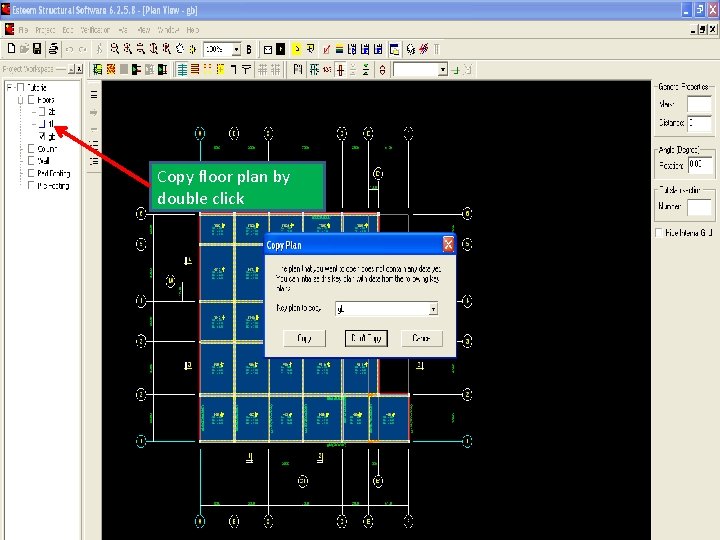Image resolution: width=720 pixels, height=540 pixels.
Task: Click the Copy button in Copy Plan dialog
Action: click(x=304, y=338)
